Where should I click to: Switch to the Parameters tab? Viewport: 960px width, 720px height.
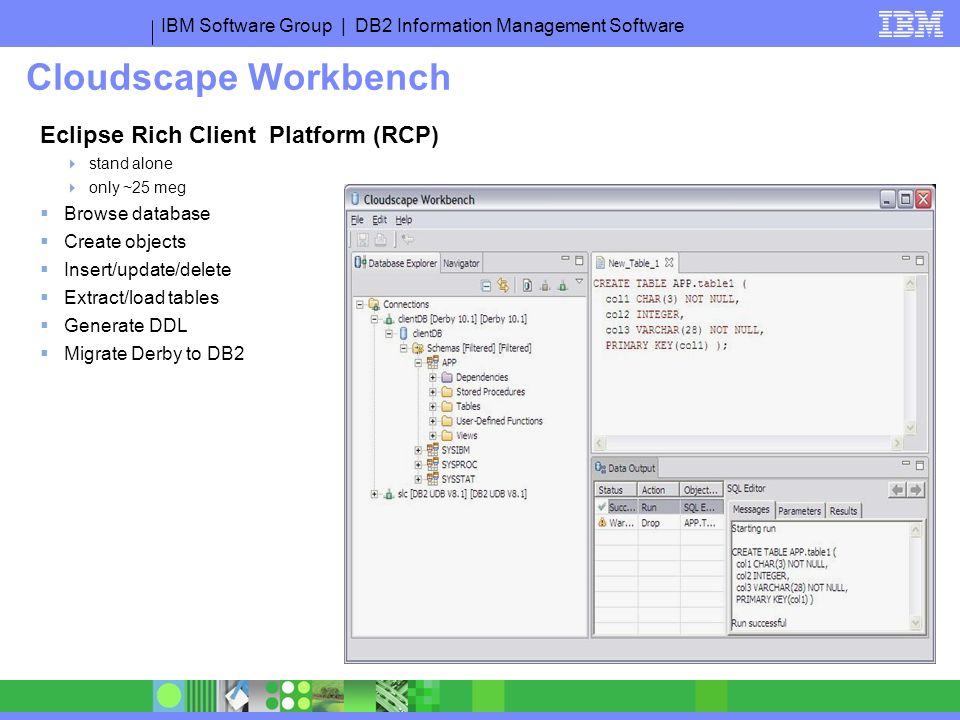point(800,511)
